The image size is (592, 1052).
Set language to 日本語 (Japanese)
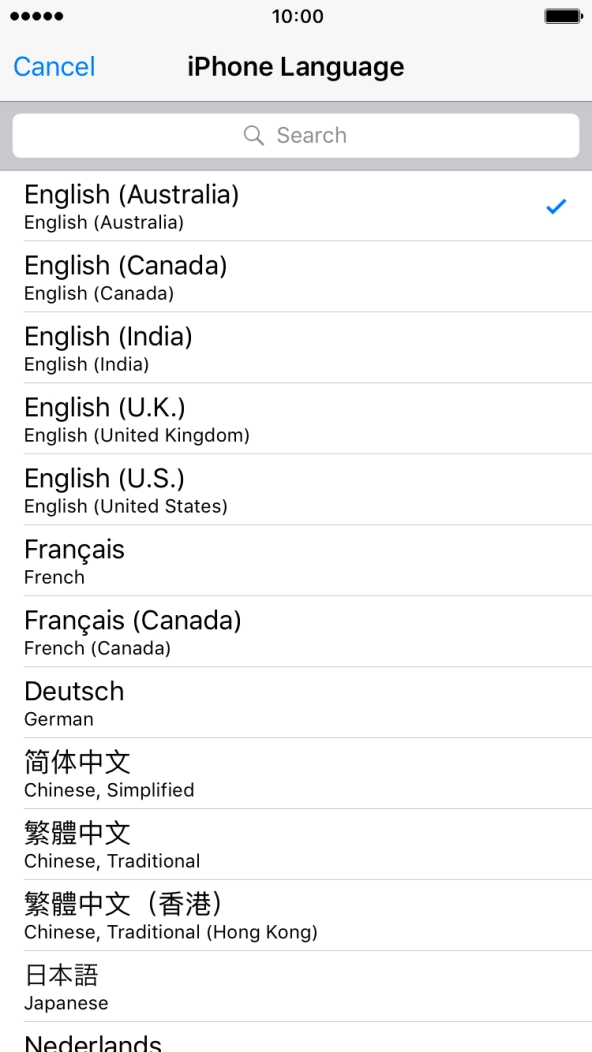pyautogui.click(x=296, y=986)
